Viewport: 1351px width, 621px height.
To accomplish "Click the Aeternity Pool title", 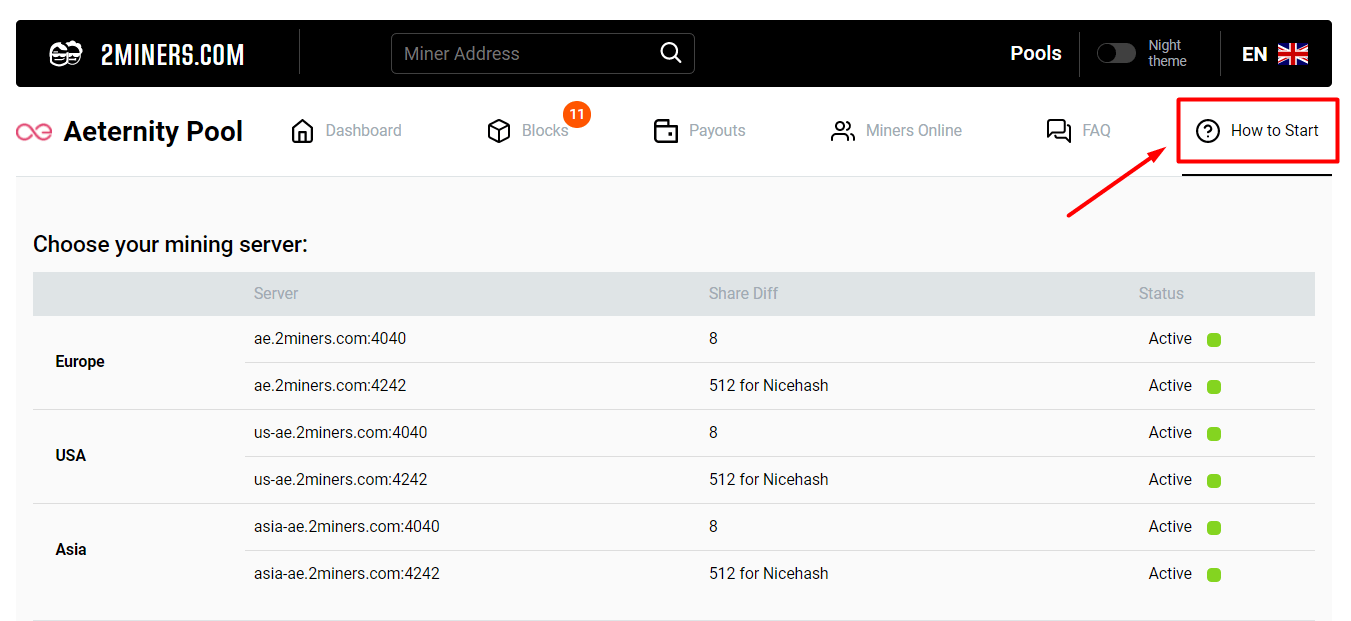I will click(153, 132).
